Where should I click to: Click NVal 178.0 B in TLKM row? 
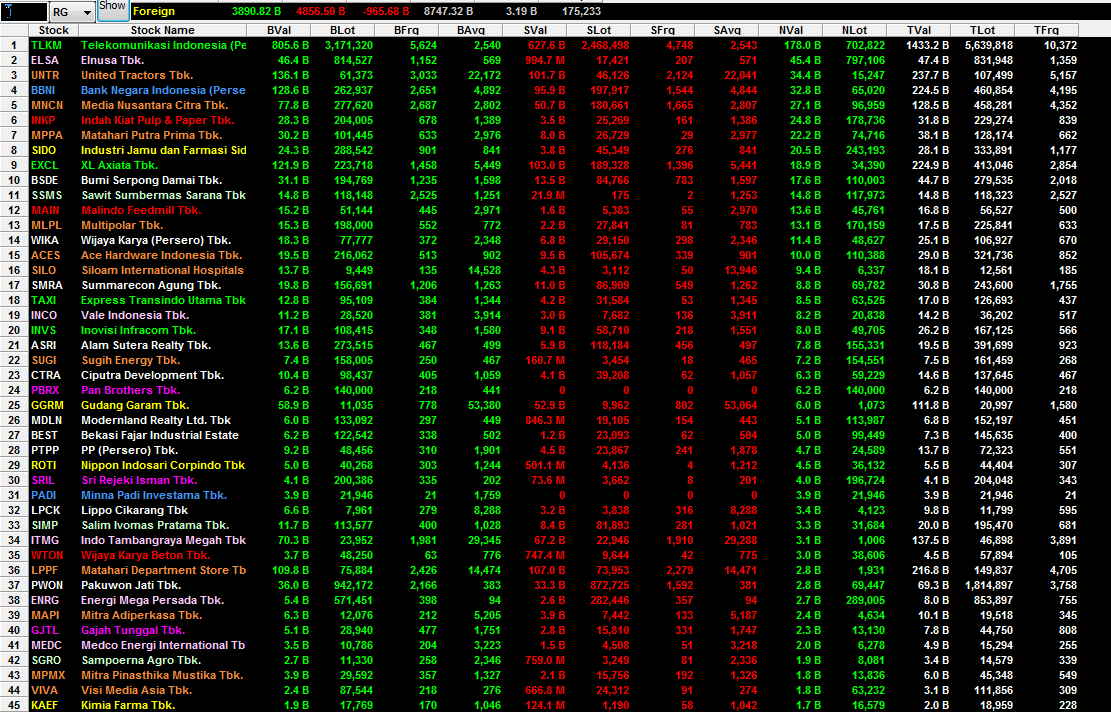(x=802, y=45)
